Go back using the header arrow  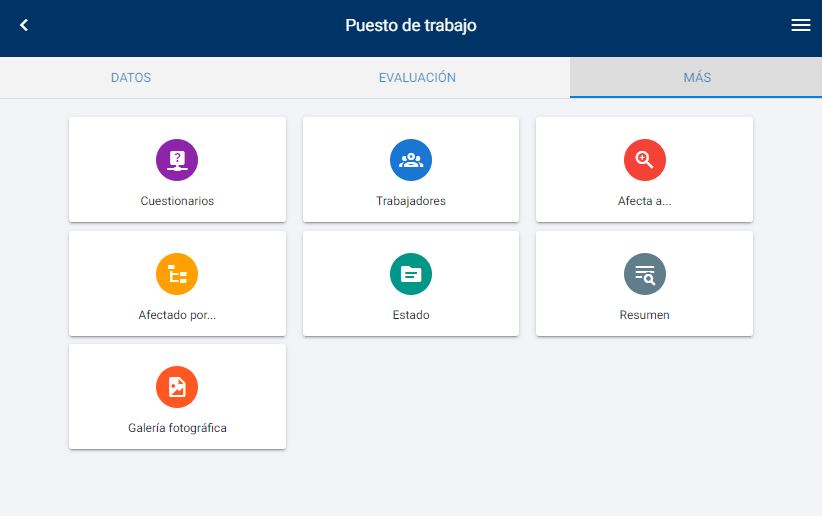tap(24, 26)
